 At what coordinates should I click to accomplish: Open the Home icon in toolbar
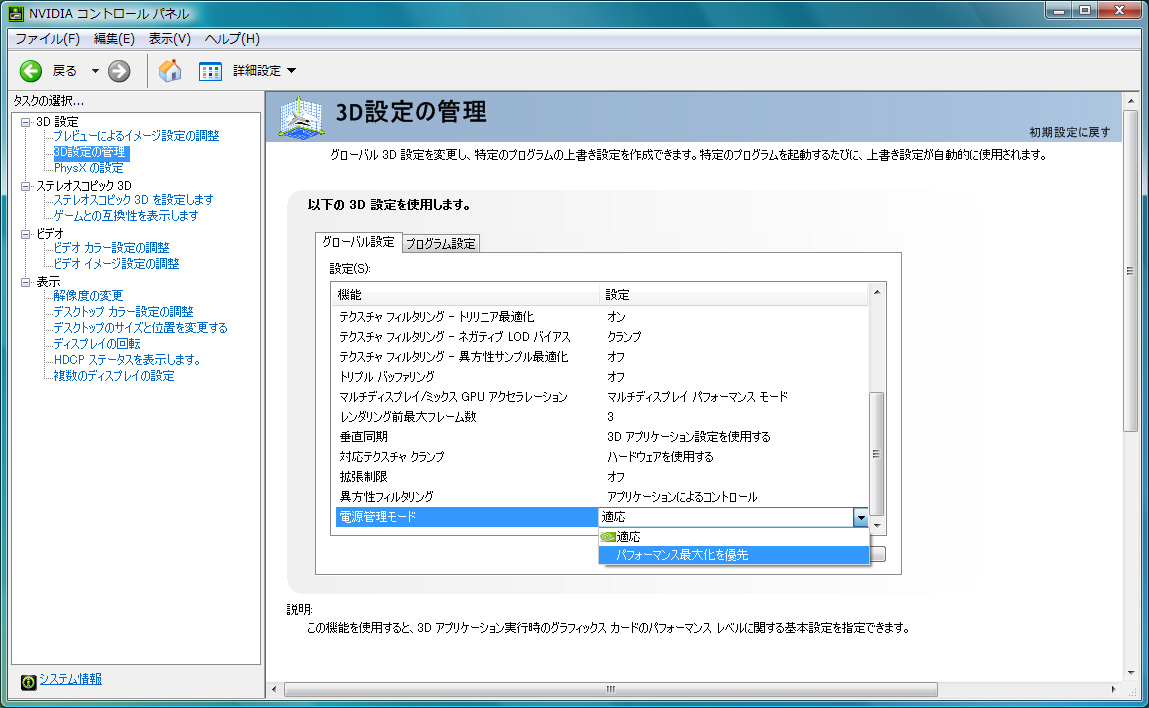pyautogui.click(x=170, y=71)
